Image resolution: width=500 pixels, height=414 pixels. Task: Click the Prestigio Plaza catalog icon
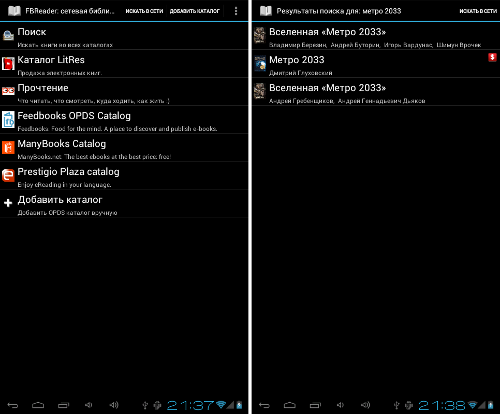[x=8, y=175]
